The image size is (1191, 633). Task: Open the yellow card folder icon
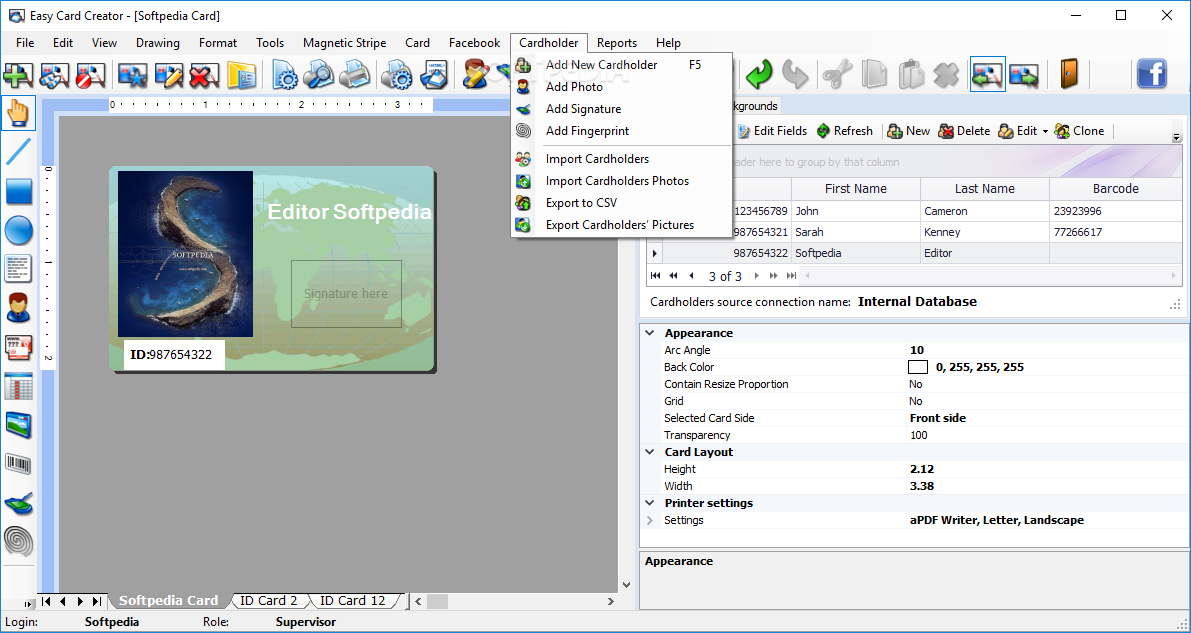(242, 74)
